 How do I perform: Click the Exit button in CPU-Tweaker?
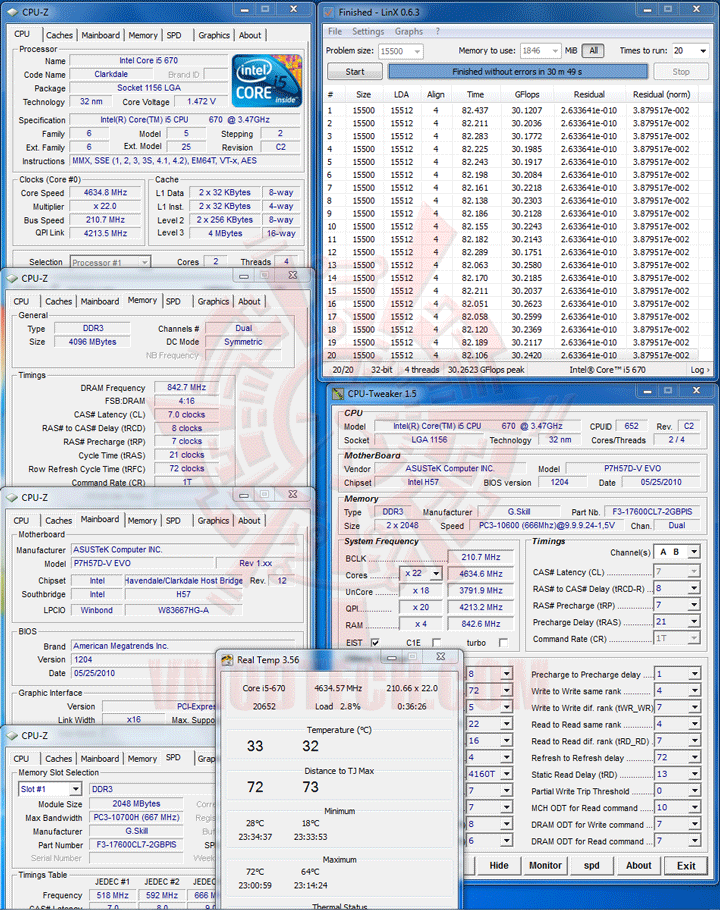click(x=686, y=865)
